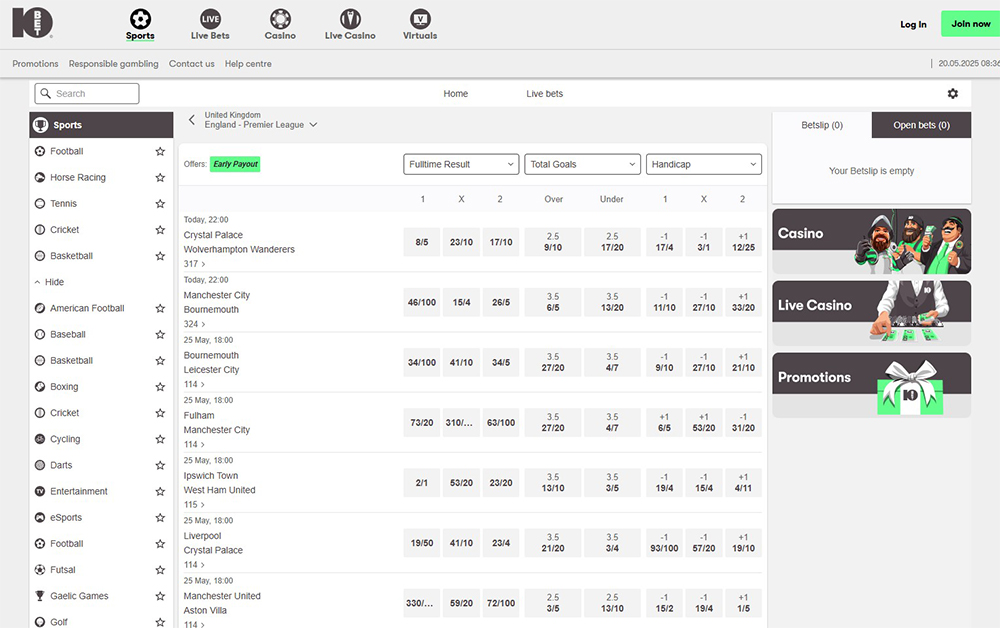Open the Help centre link
The height and width of the screenshot is (628, 1000).
[x=248, y=64]
